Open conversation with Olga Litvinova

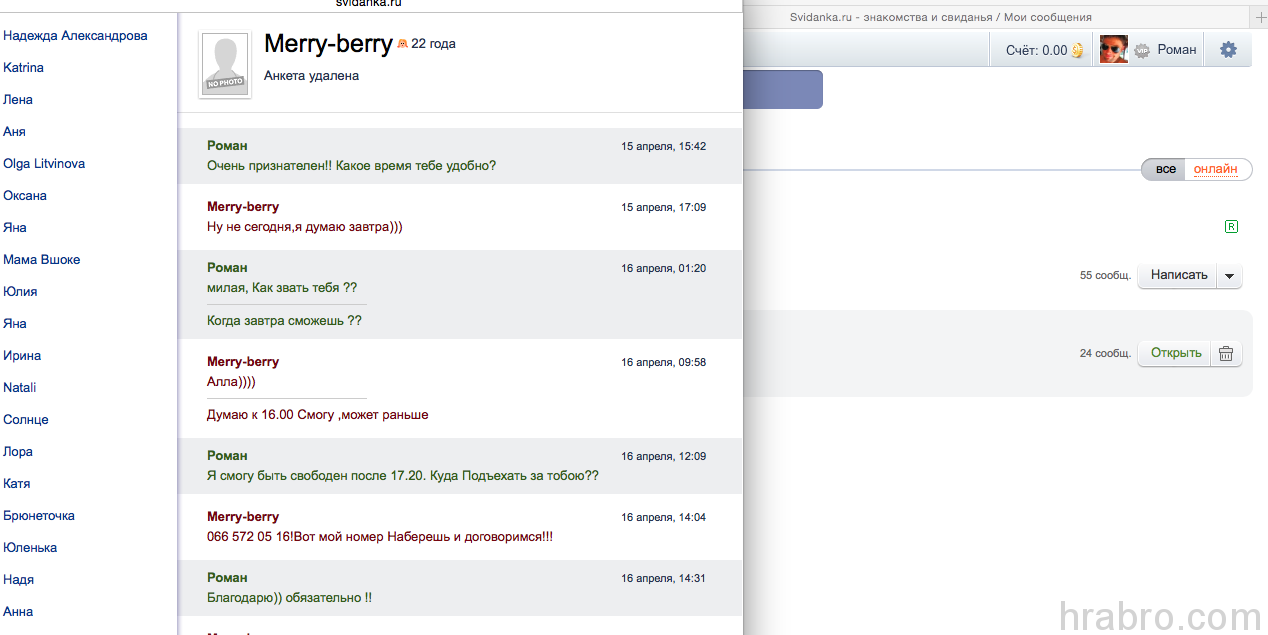(44, 163)
